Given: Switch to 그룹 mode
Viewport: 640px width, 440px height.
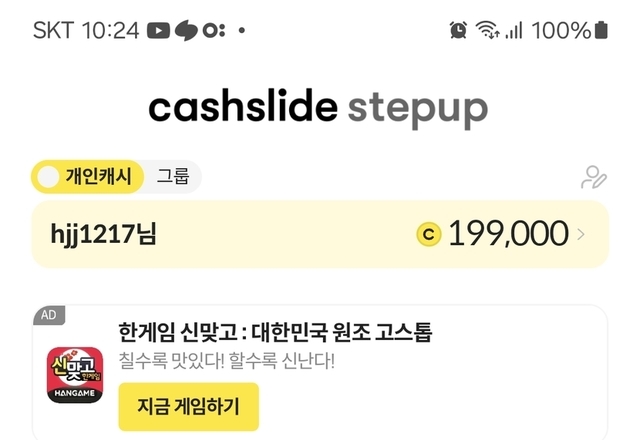Looking at the screenshot, I should [x=172, y=178].
